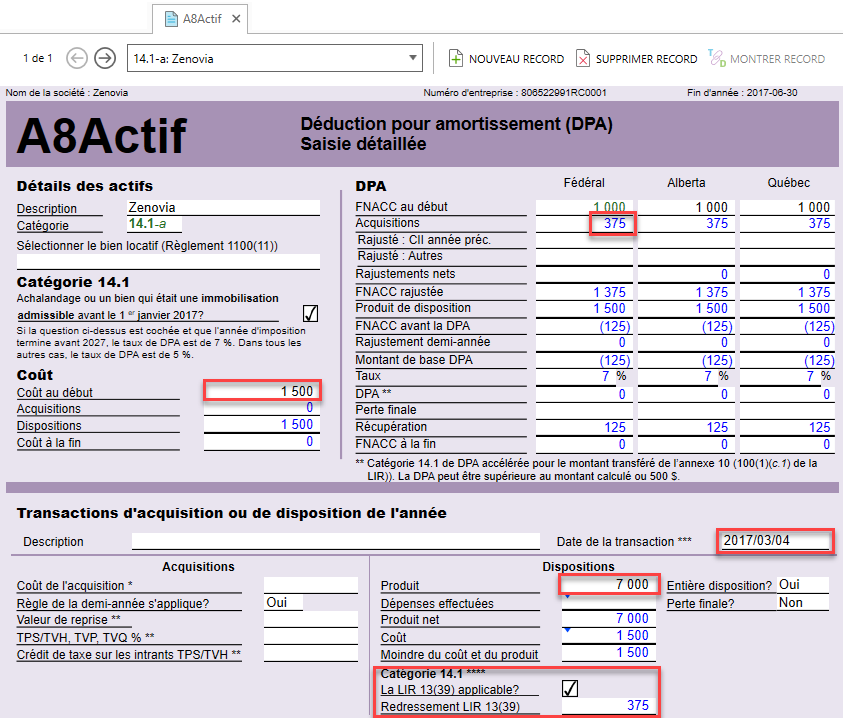Toggle Perte finale Non field
Screen dimensions: 843x718
pos(803,602)
